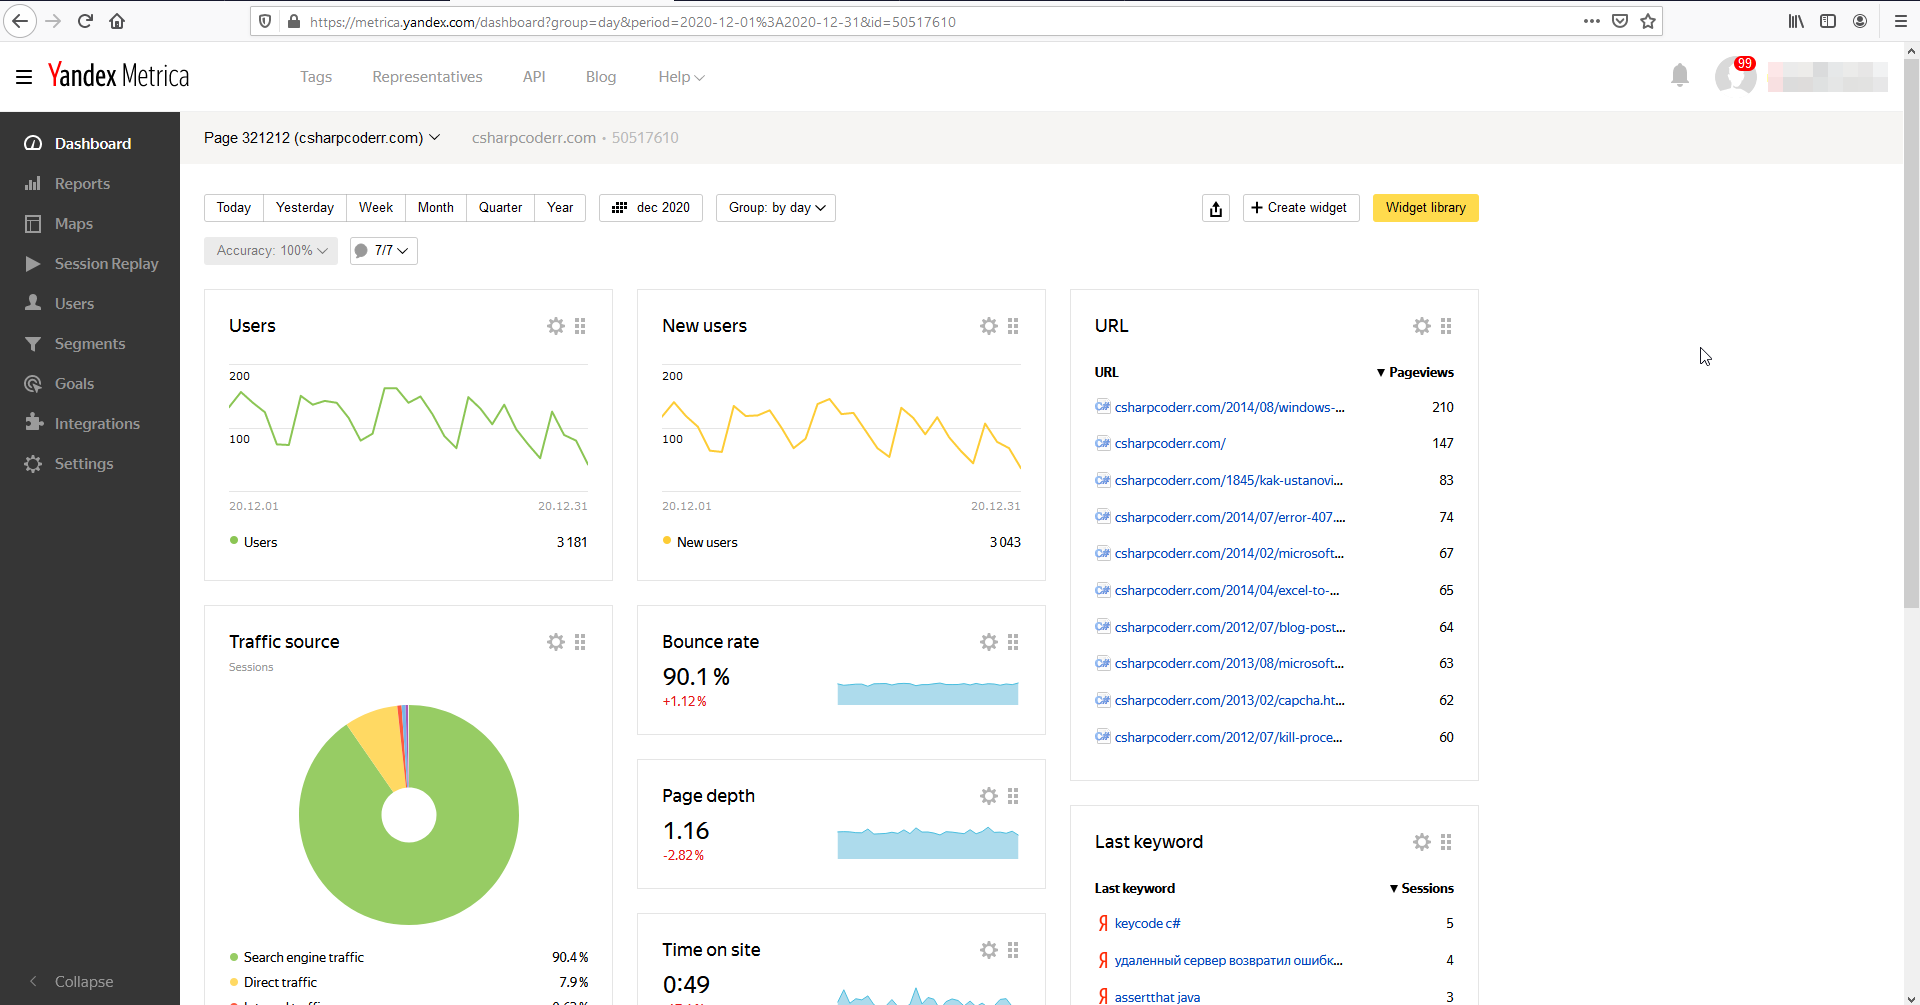
Task: Click the Widget library button
Action: point(1426,208)
